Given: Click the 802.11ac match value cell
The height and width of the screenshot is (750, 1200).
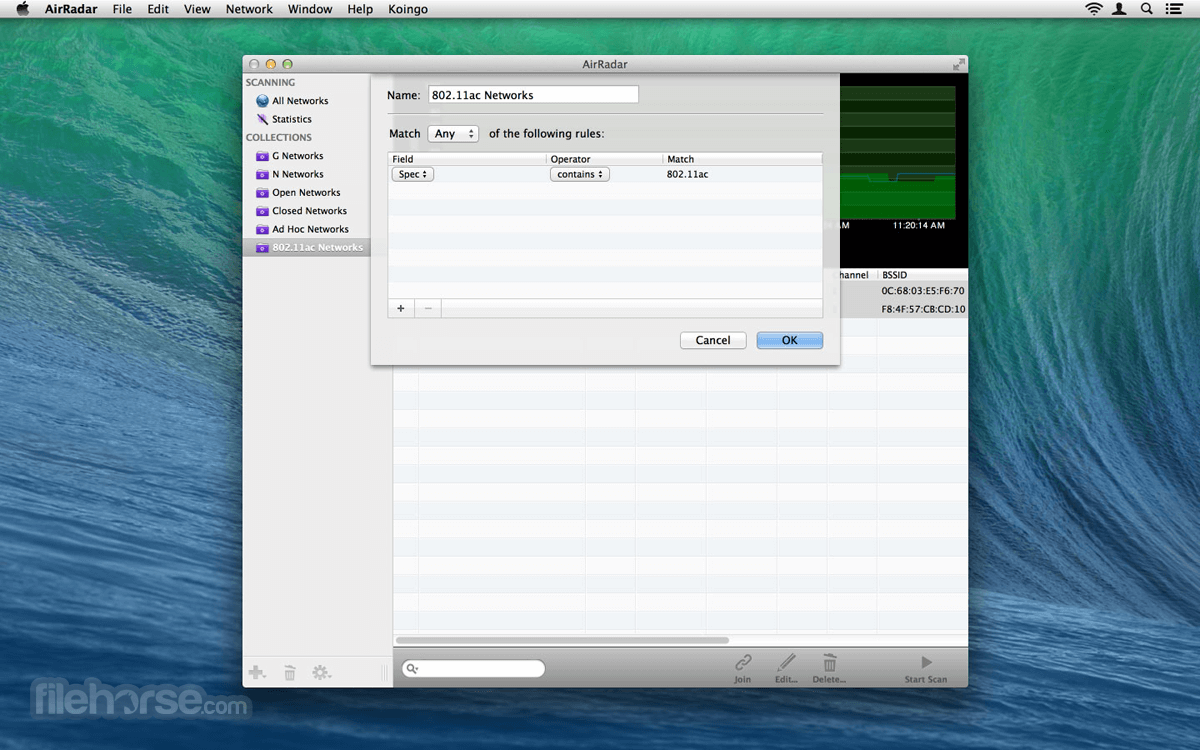Looking at the screenshot, I should click(688, 174).
